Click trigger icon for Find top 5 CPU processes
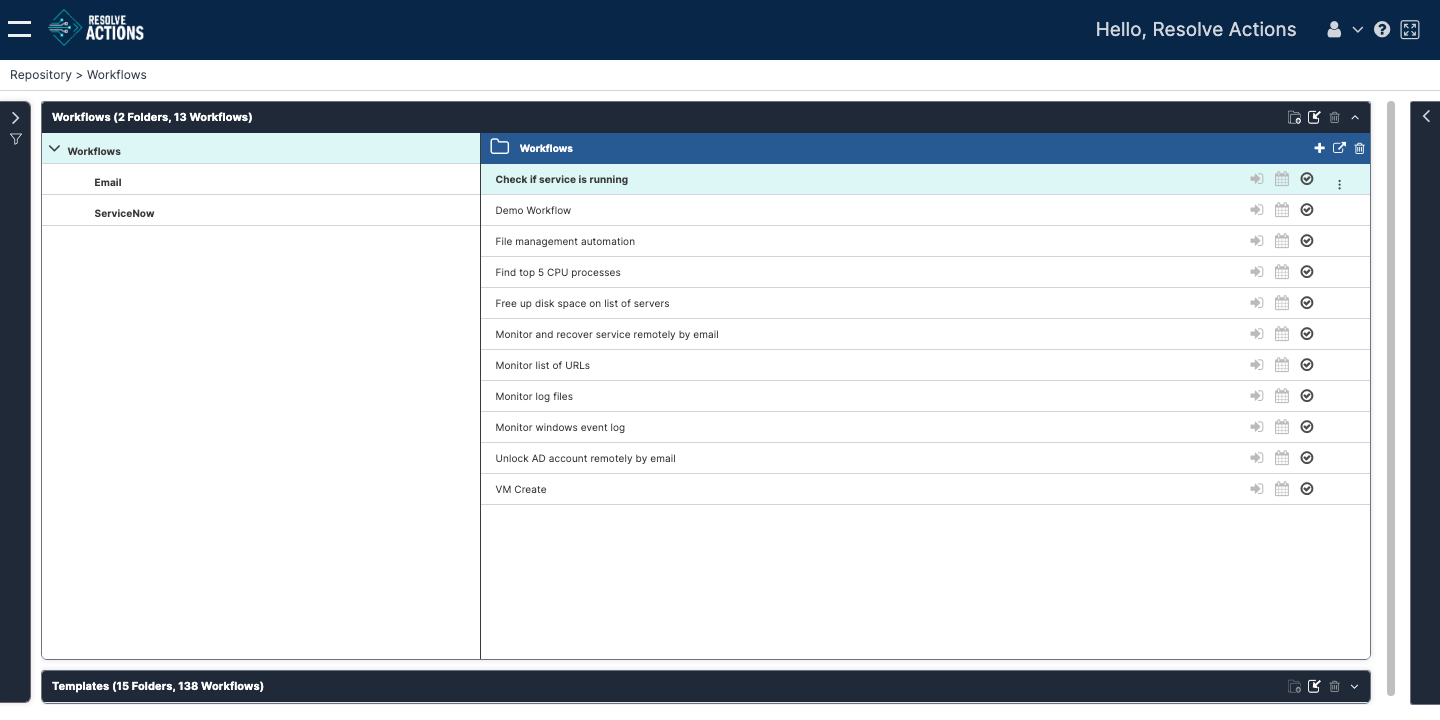The height and width of the screenshot is (720, 1440). point(1257,272)
